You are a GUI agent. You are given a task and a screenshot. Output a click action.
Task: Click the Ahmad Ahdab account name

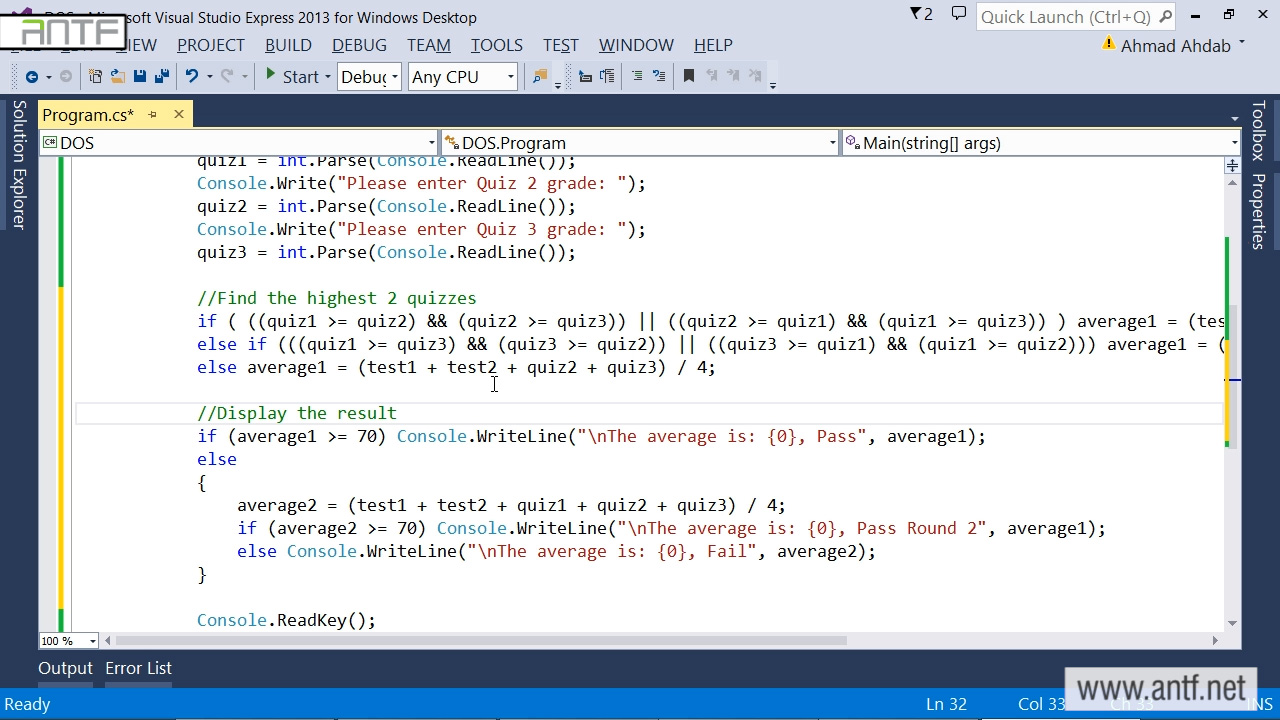tap(1175, 46)
